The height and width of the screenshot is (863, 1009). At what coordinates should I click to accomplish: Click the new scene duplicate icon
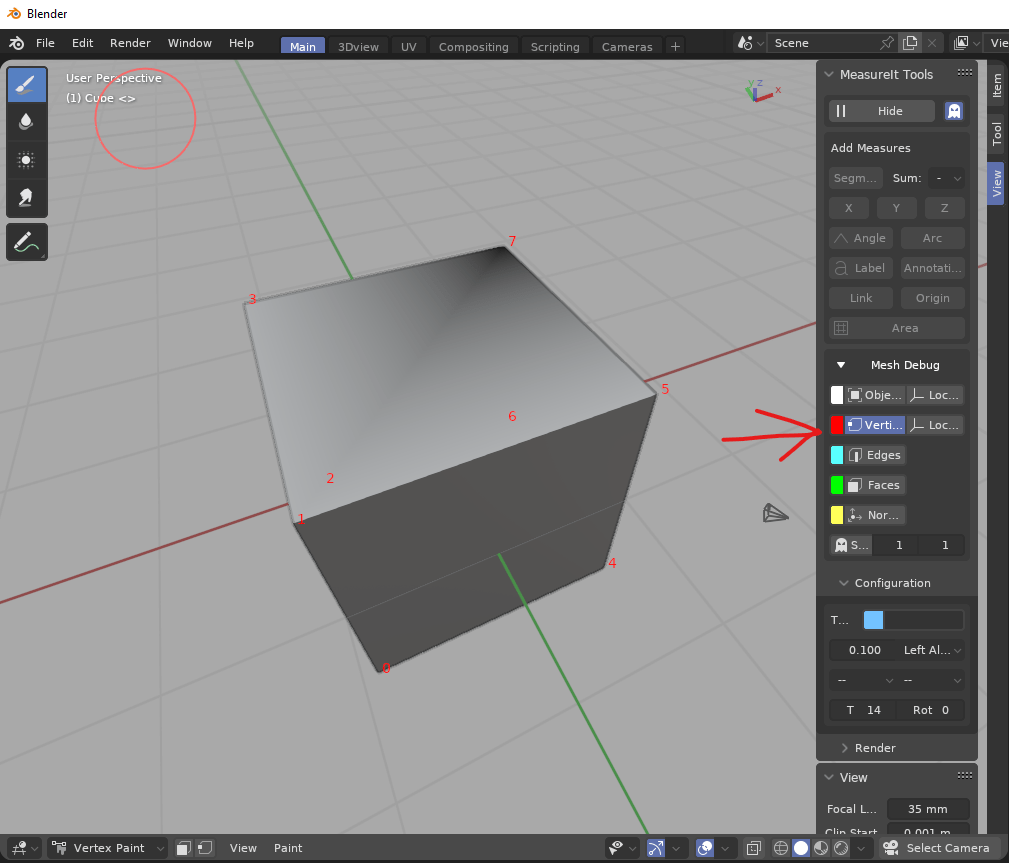tap(910, 43)
